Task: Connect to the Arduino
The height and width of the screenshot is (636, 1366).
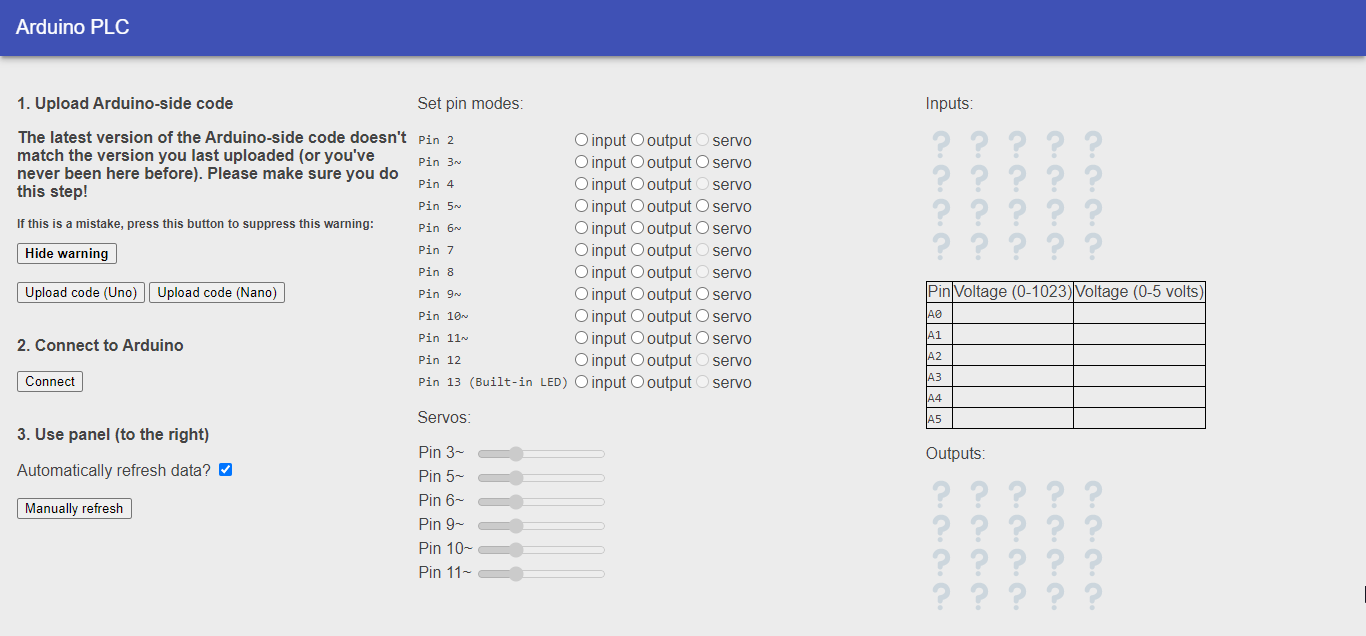Action: [x=50, y=382]
